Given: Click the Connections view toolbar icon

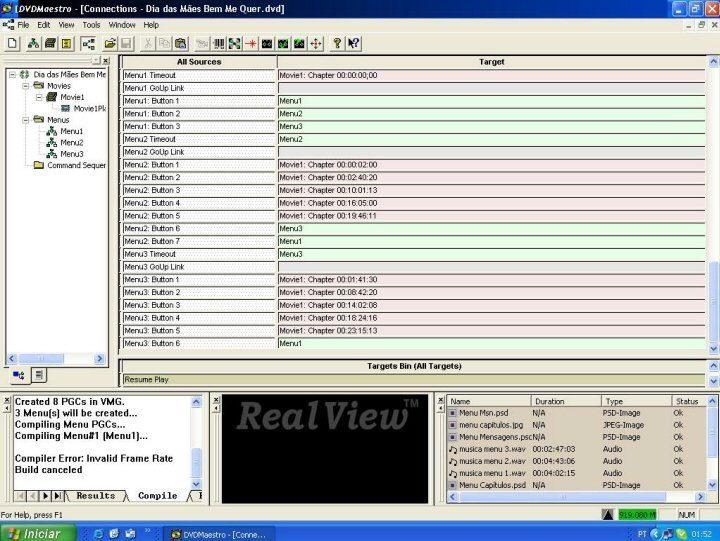Looking at the screenshot, I should [x=86, y=44].
